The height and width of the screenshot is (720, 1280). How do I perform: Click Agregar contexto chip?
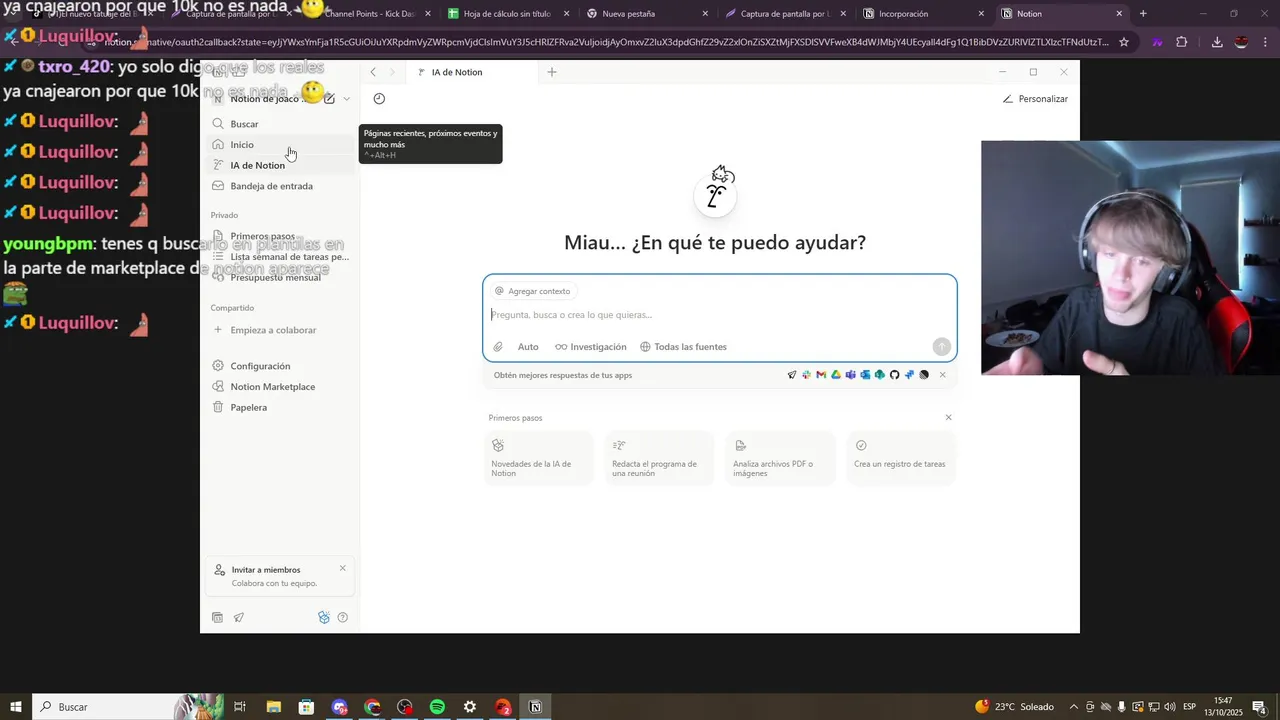click(x=533, y=291)
